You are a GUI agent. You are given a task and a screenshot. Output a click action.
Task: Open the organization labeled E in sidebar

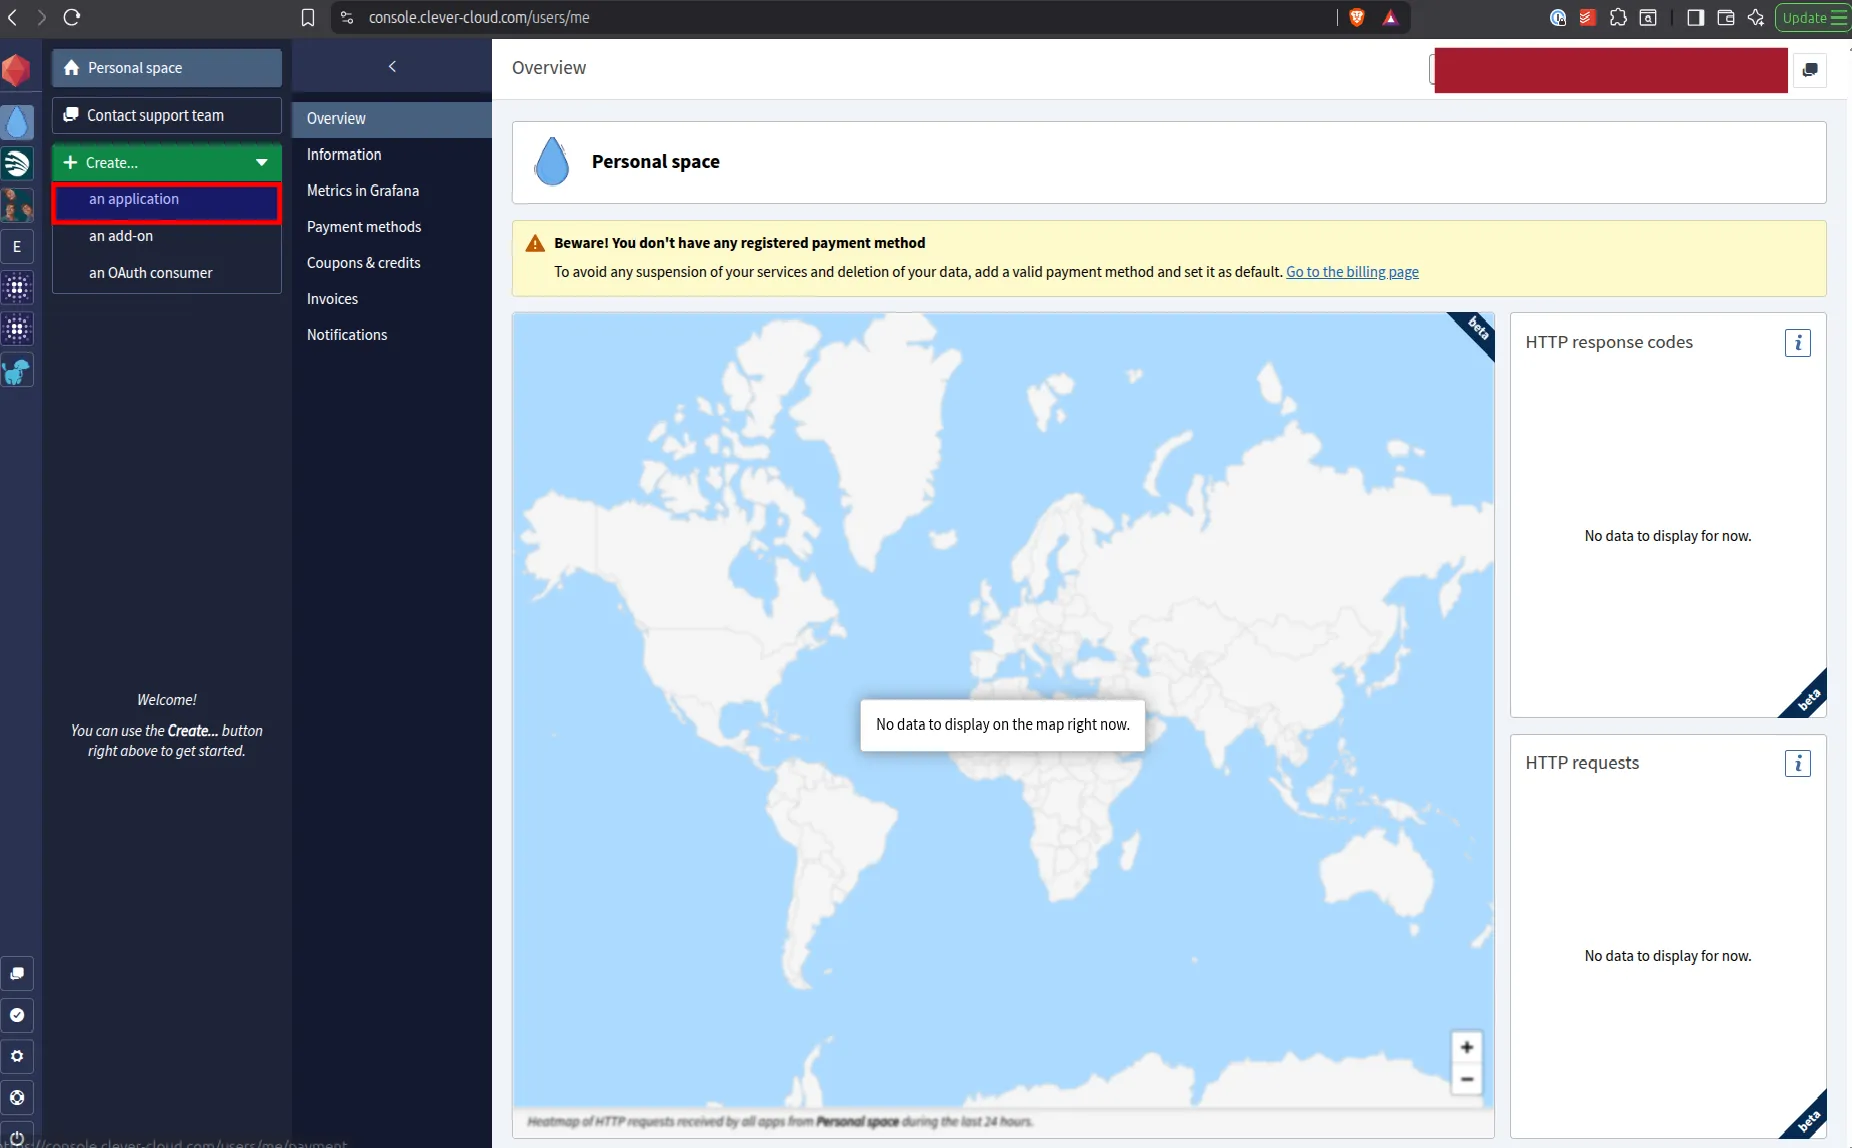click(17, 247)
